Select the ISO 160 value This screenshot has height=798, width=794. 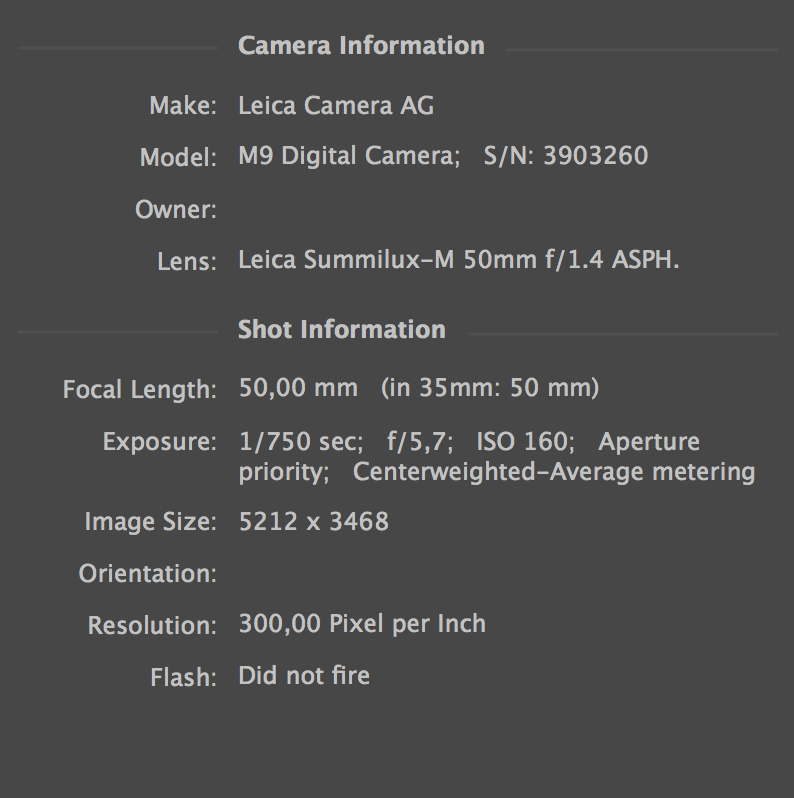[x=524, y=442]
